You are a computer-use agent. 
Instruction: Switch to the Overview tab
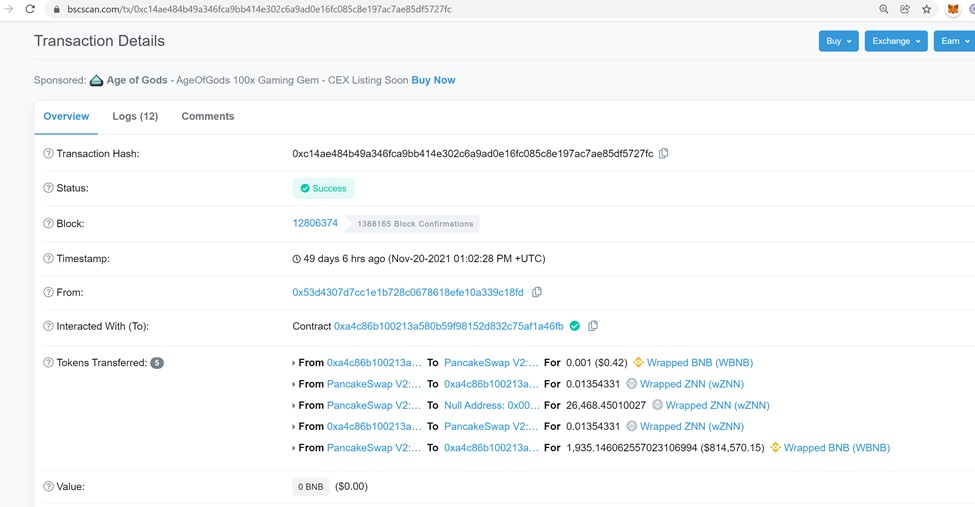(66, 116)
